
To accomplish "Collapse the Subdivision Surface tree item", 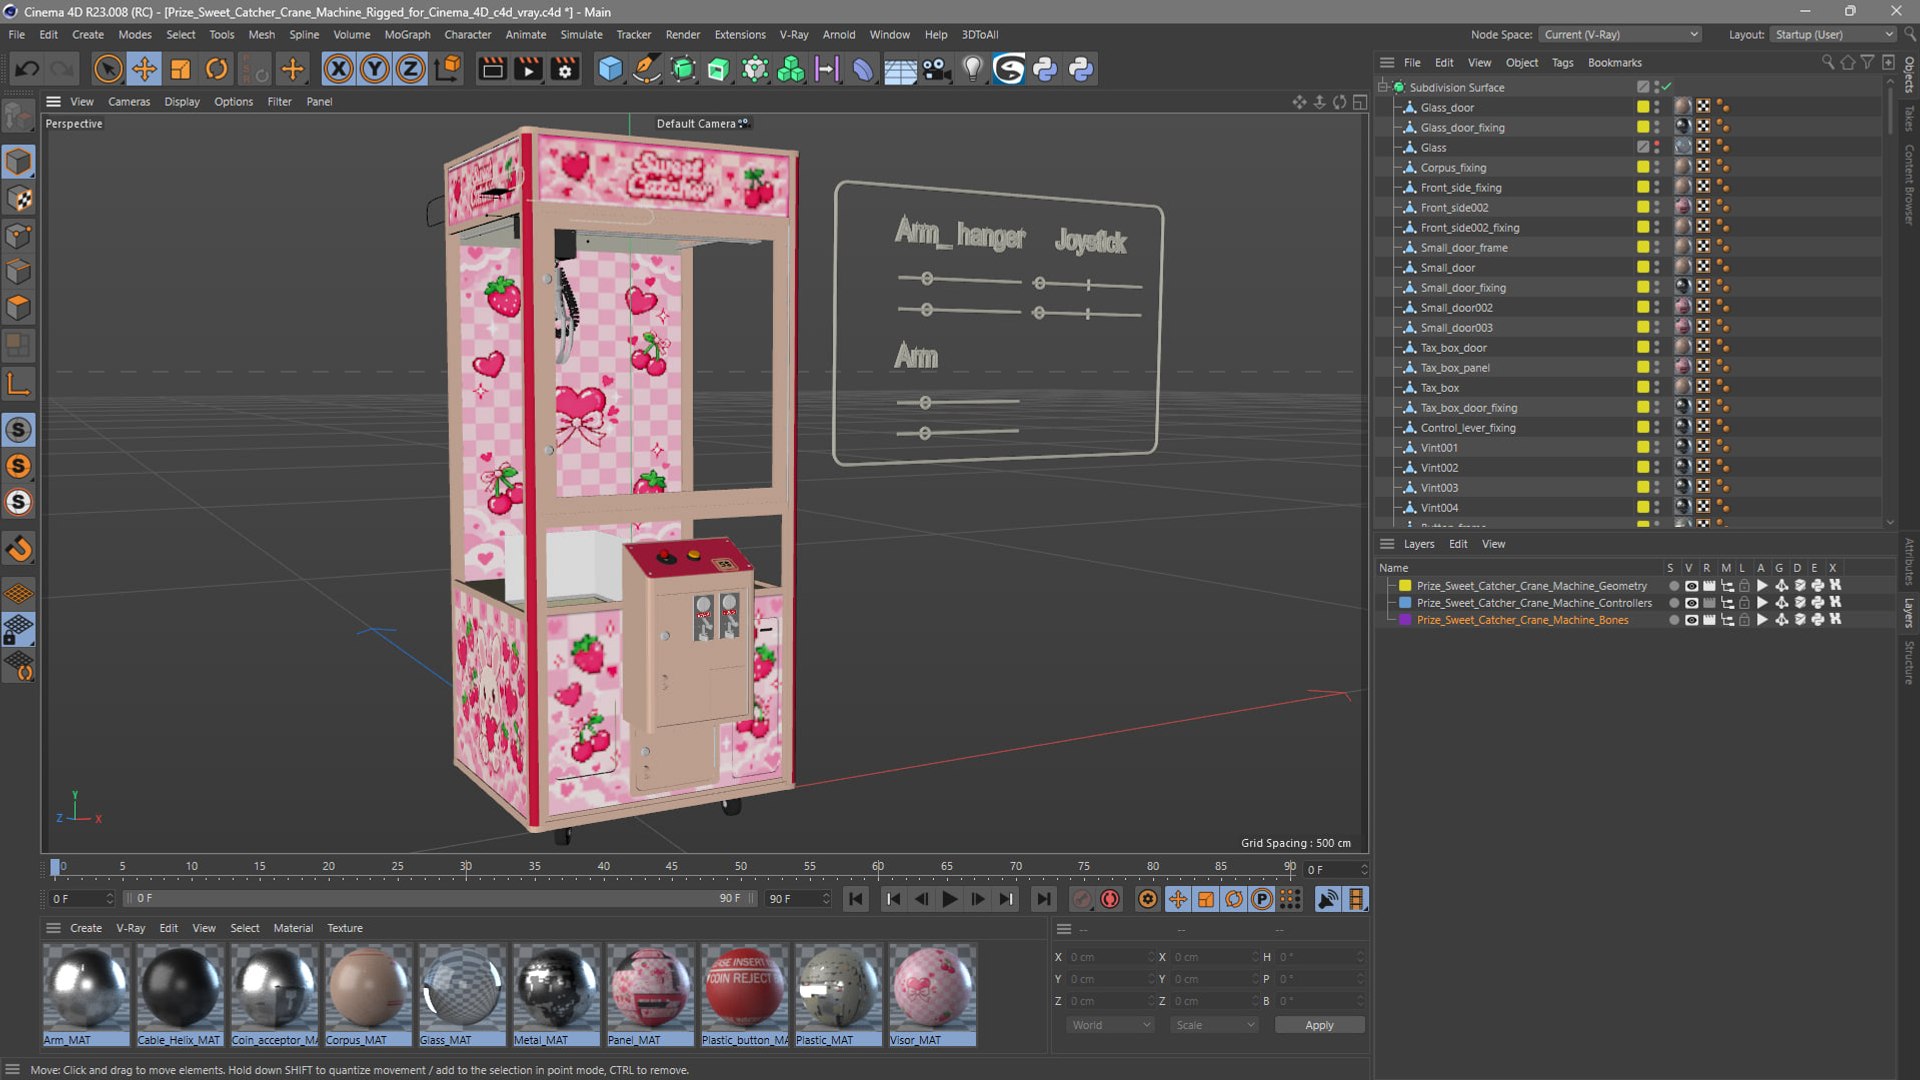I will (1383, 87).
